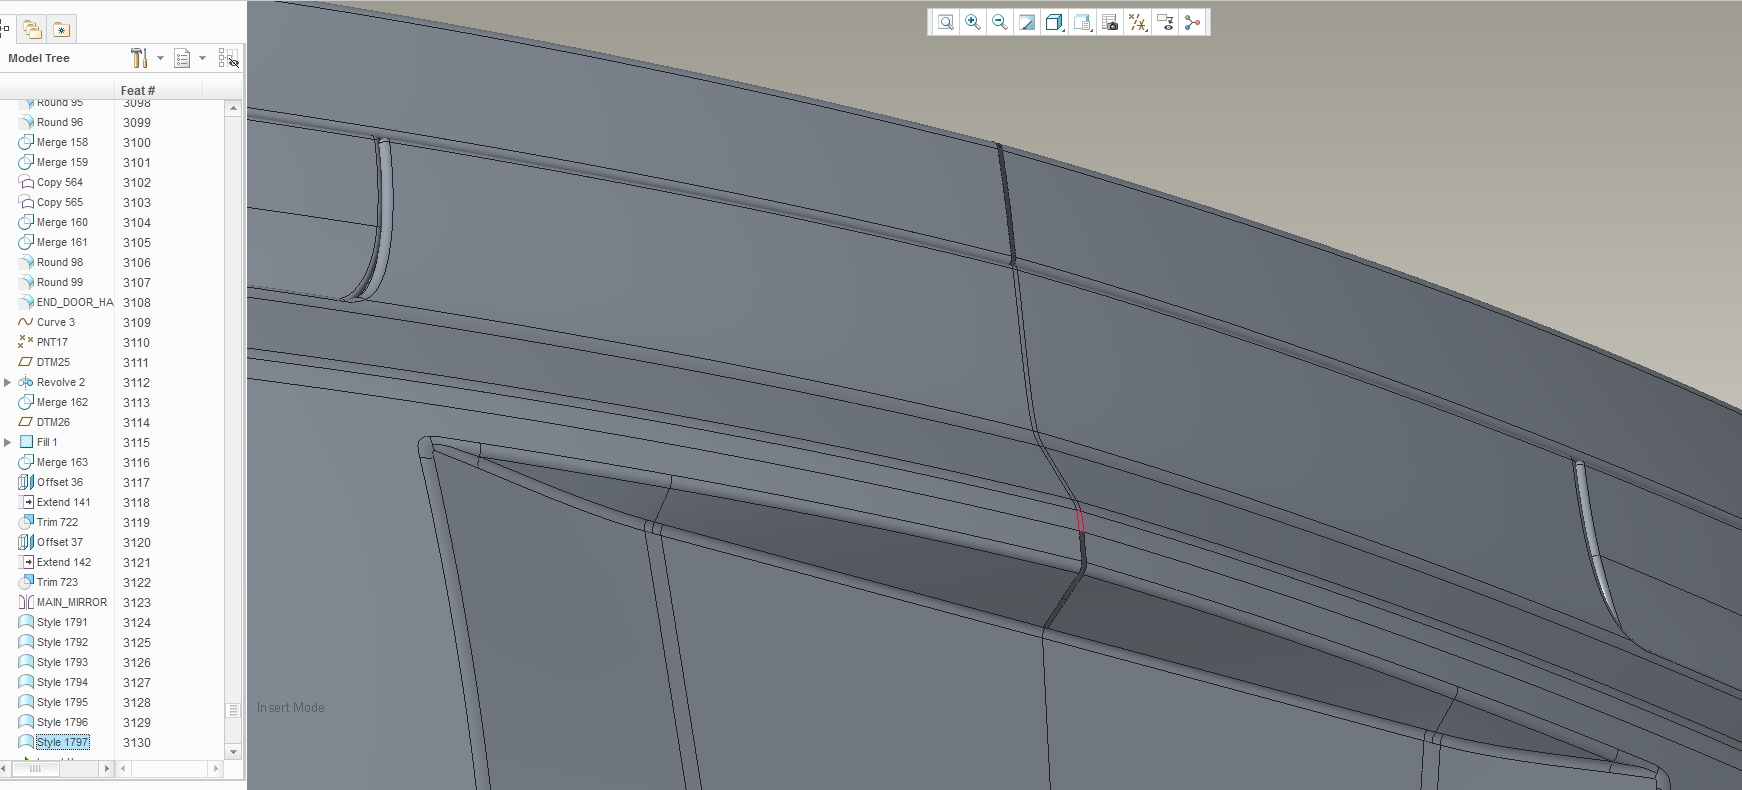Select the MAIN_MIRROR feature

point(71,602)
